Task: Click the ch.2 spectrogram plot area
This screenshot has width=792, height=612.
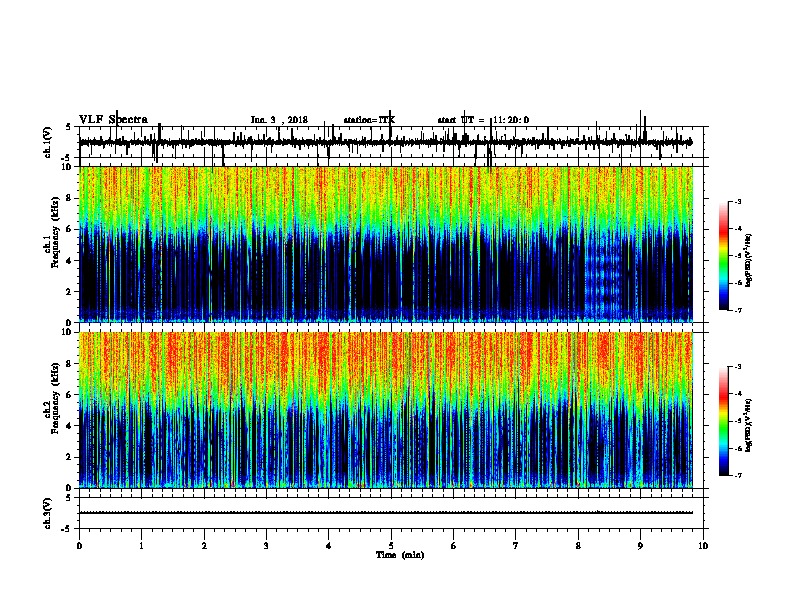Action: click(385, 410)
